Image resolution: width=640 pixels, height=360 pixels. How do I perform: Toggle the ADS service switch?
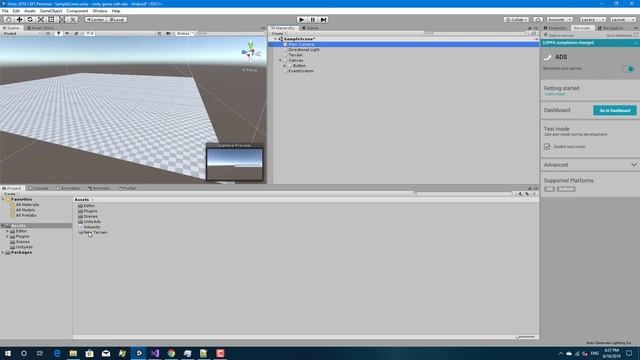[x=628, y=69]
